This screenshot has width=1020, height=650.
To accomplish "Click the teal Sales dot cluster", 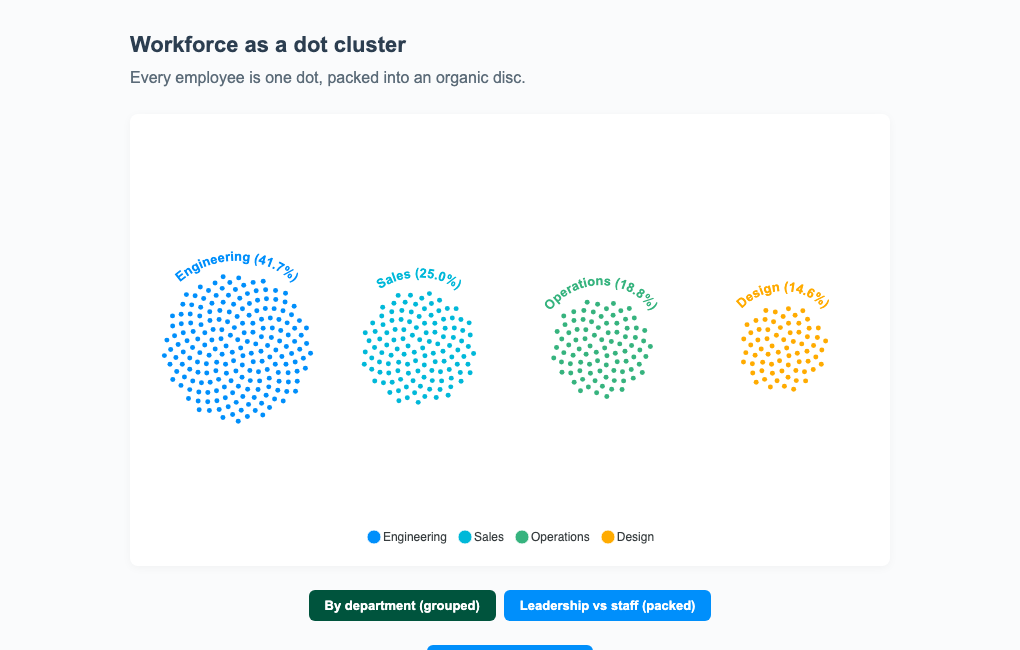I will (419, 348).
